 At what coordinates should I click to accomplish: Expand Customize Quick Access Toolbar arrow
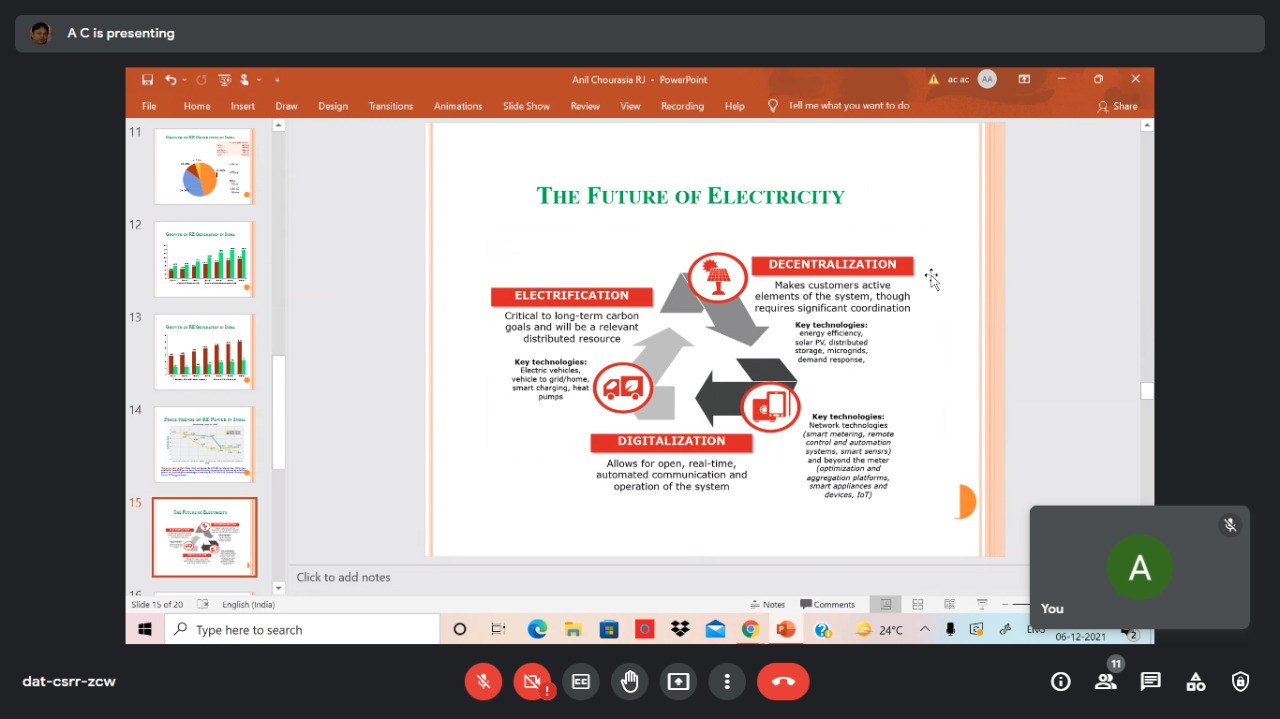coord(277,80)
